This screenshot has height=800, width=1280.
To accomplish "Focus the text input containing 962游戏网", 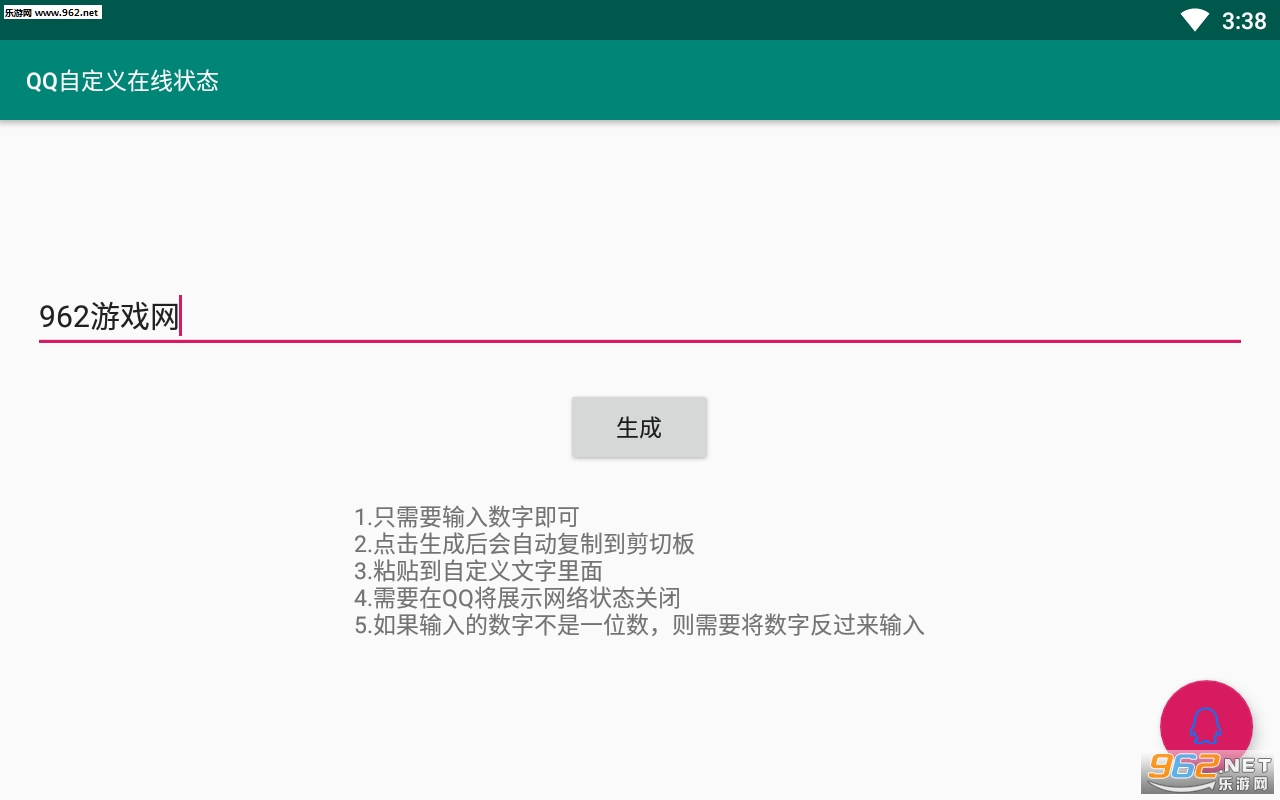I will (x=640, y=317).
